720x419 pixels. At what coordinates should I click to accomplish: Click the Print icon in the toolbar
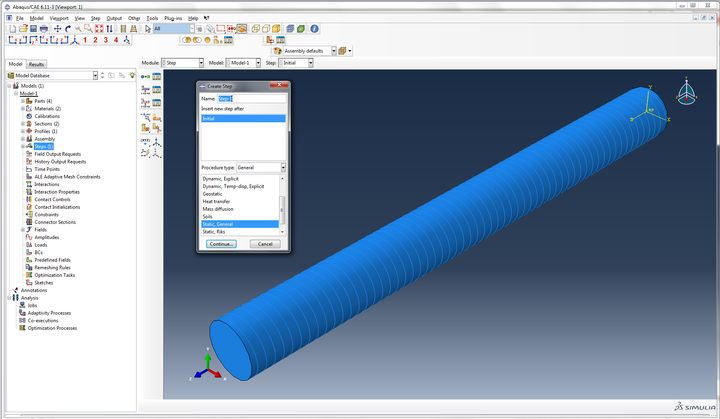coord(44,28)
